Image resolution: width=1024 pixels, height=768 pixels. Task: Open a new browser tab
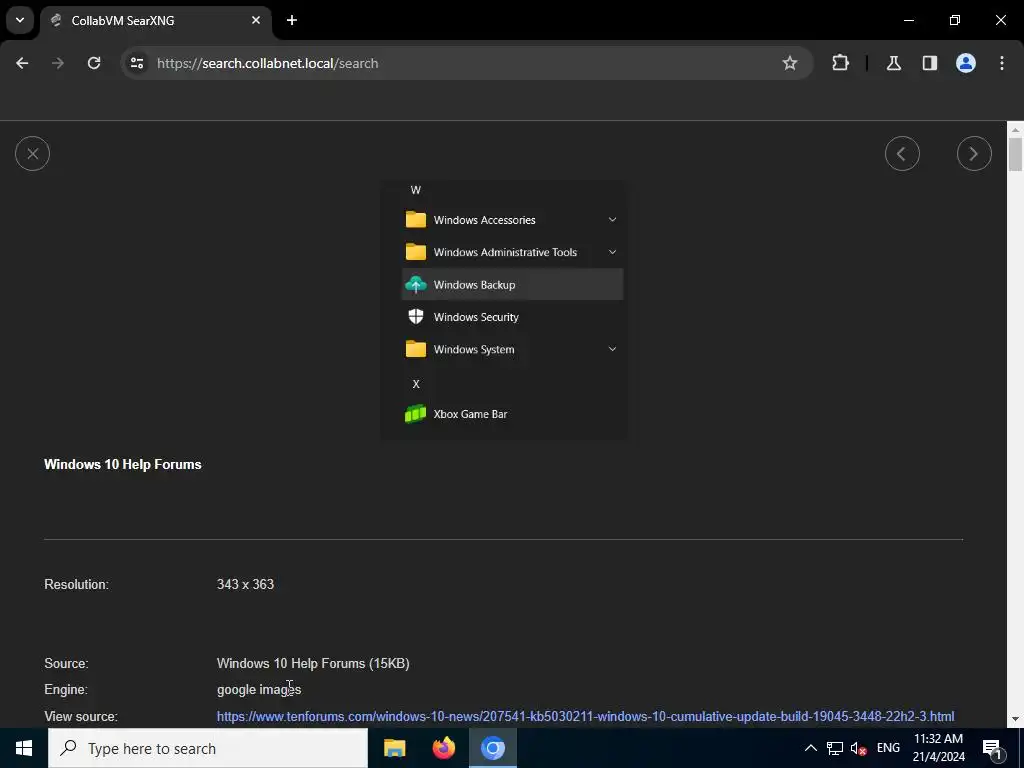292,20
